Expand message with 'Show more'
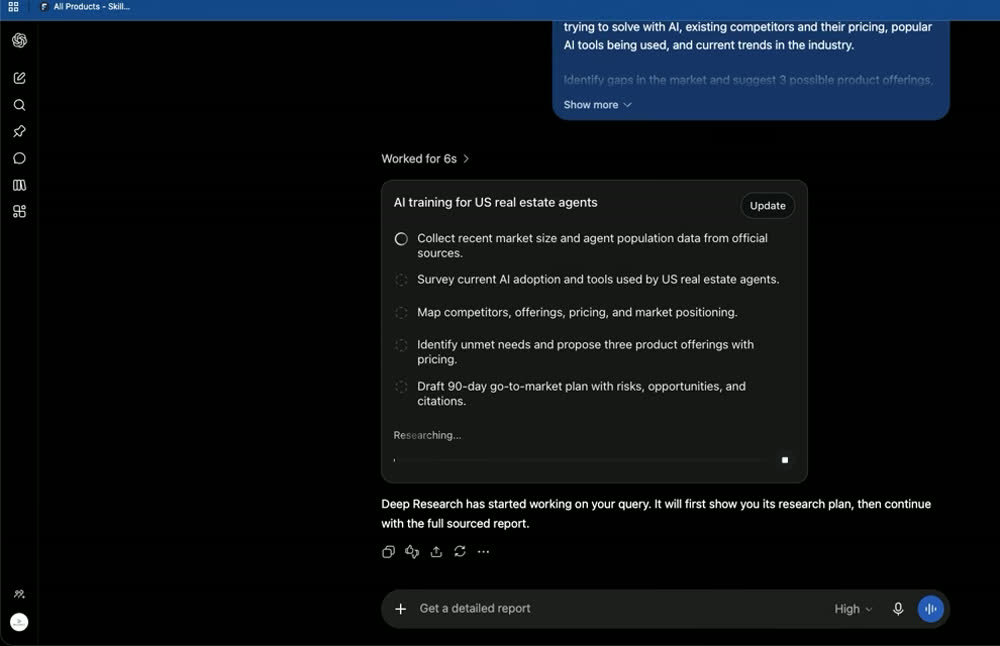This screenshot has width=1000, height=646. (x=598, y=105)
